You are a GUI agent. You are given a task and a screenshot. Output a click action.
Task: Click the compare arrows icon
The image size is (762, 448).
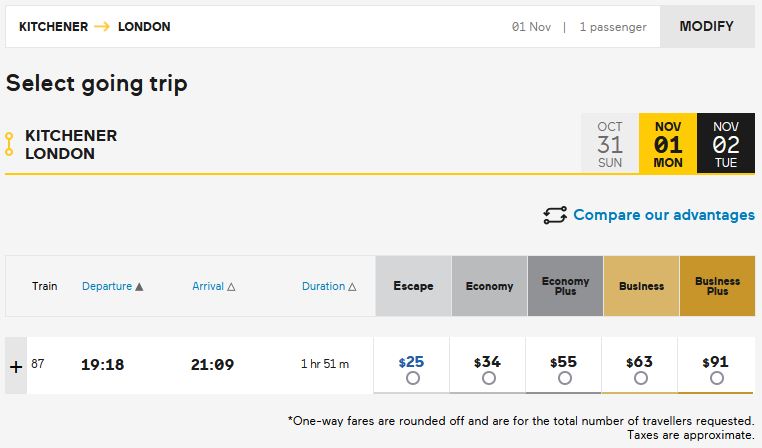(555, 215)
